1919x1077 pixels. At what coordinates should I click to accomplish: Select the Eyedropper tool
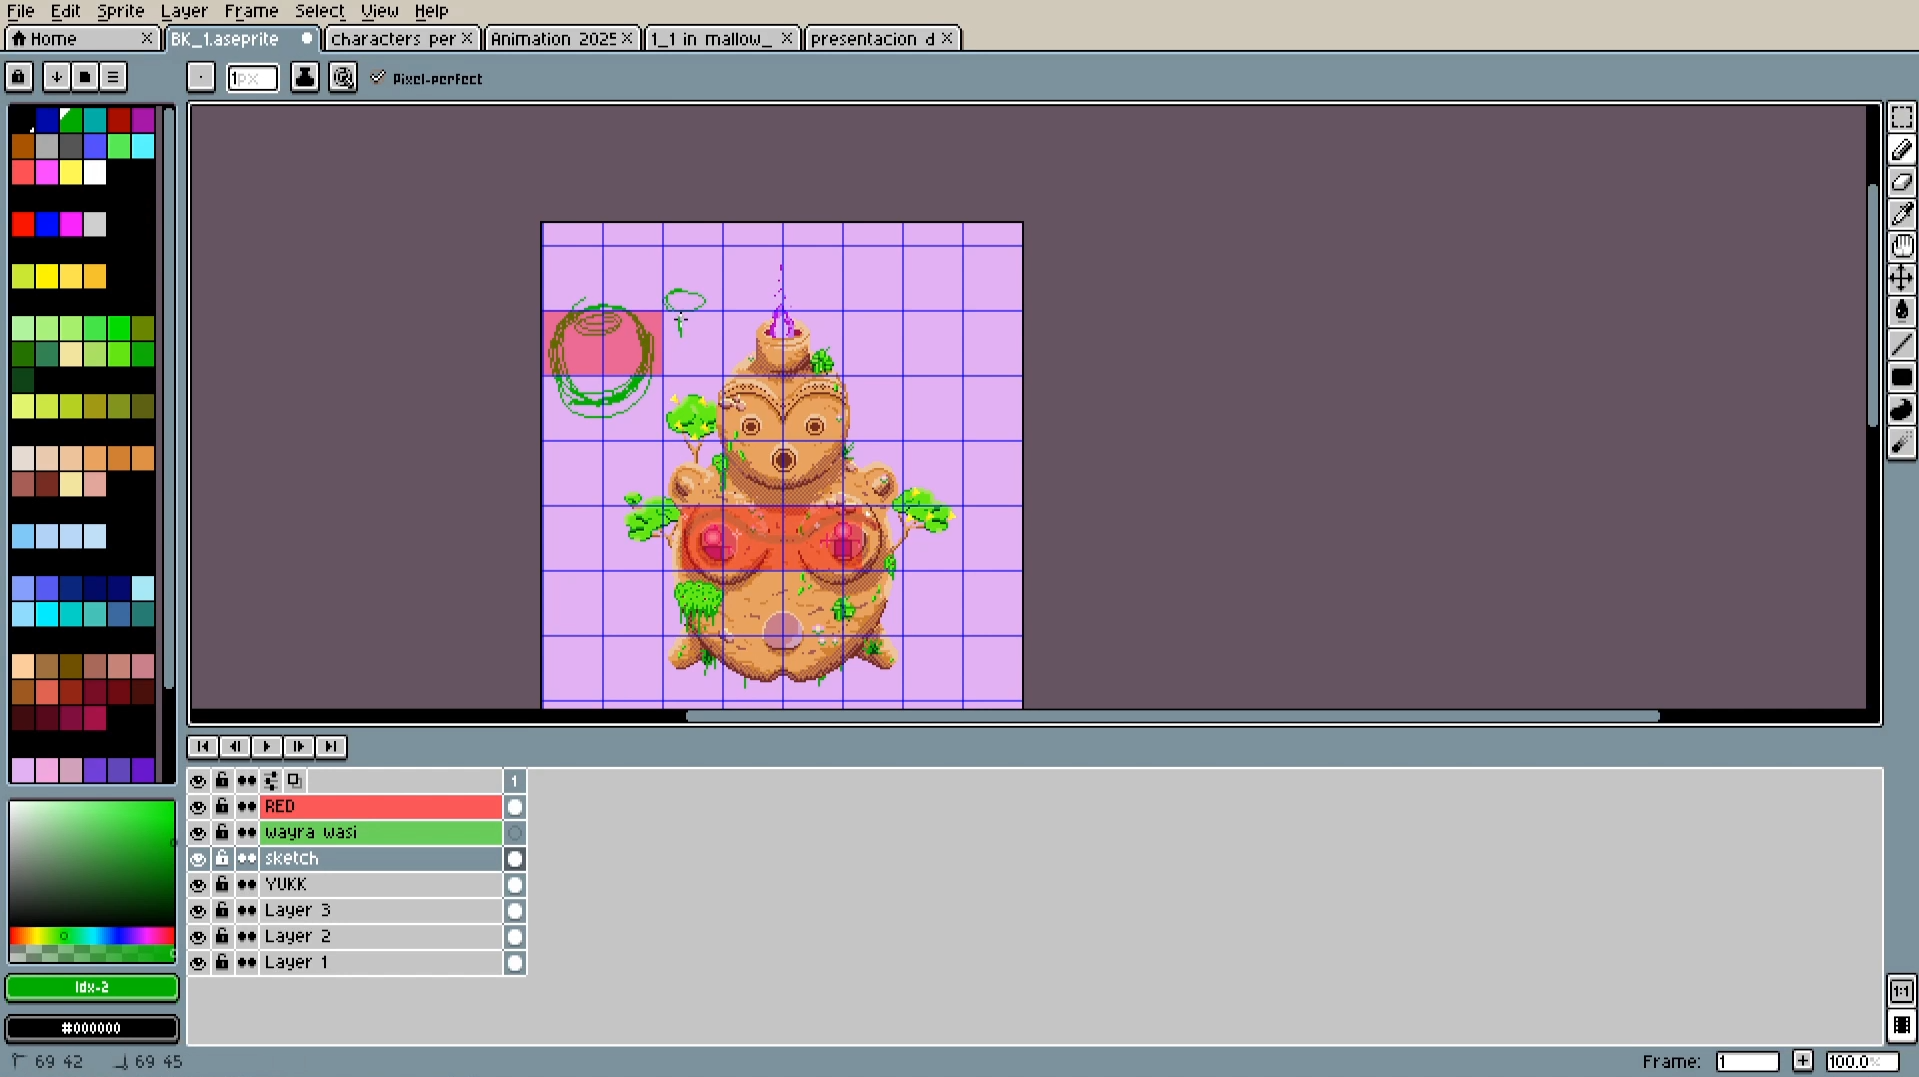tap(1901, 214)
